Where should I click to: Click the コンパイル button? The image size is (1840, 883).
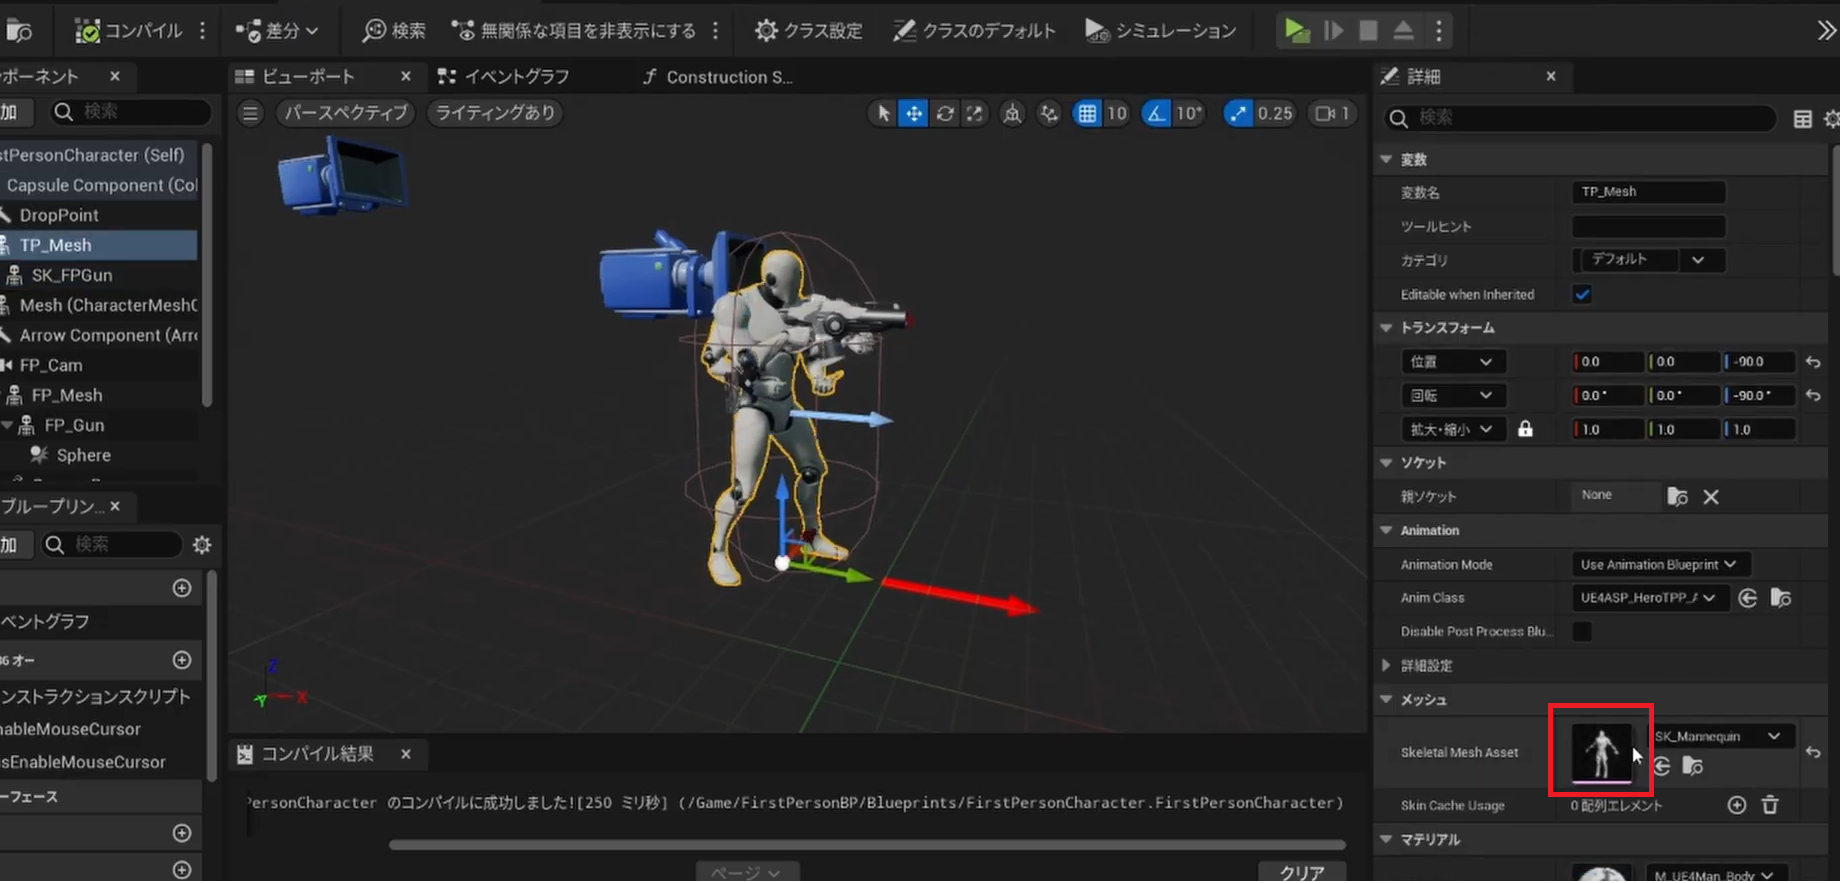tap(130, 31)
